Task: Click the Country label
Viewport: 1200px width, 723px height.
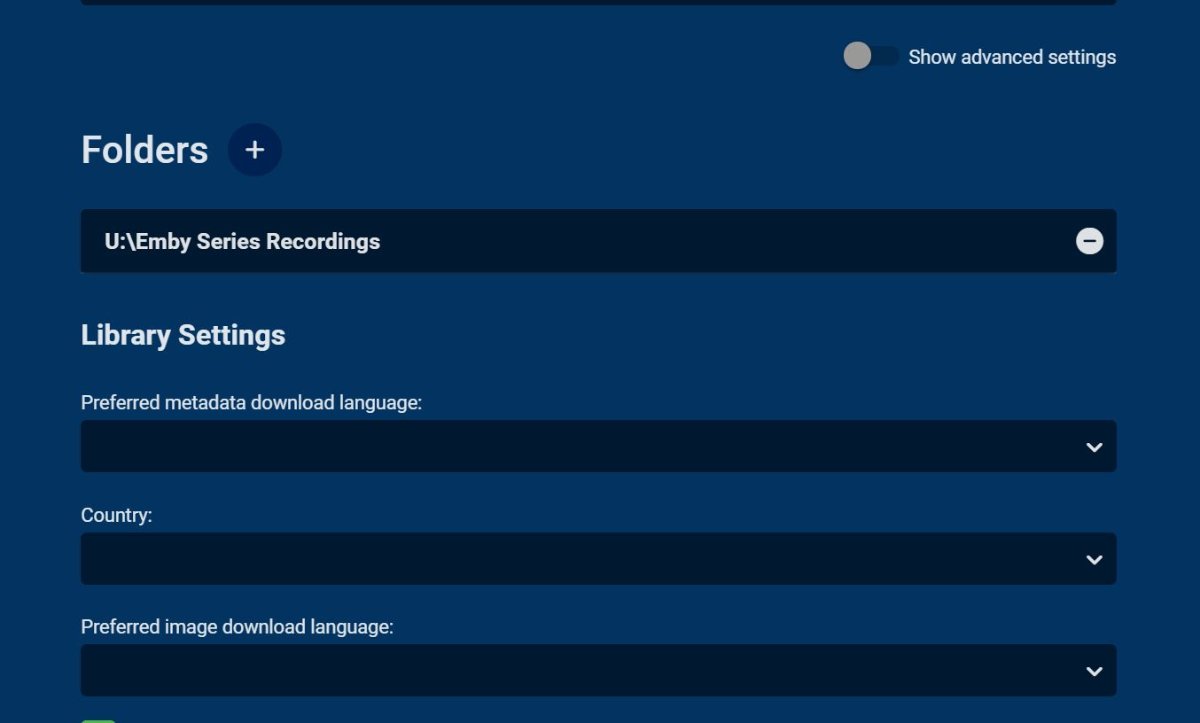Action: point(116,515)
